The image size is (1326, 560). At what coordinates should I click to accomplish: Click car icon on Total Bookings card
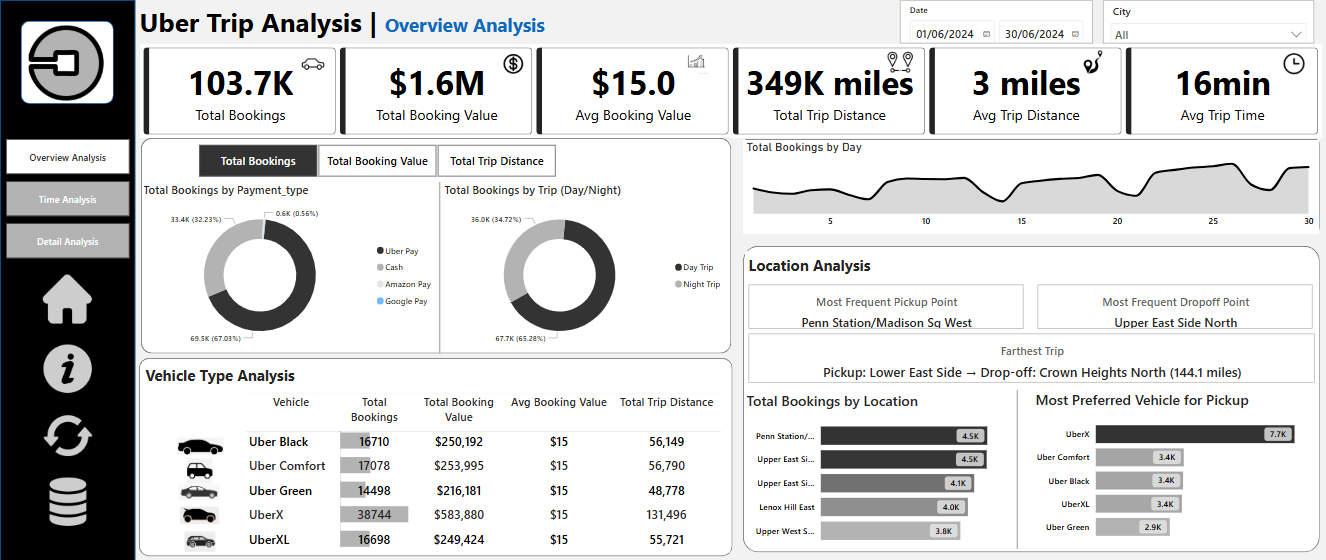pos(313,64)
